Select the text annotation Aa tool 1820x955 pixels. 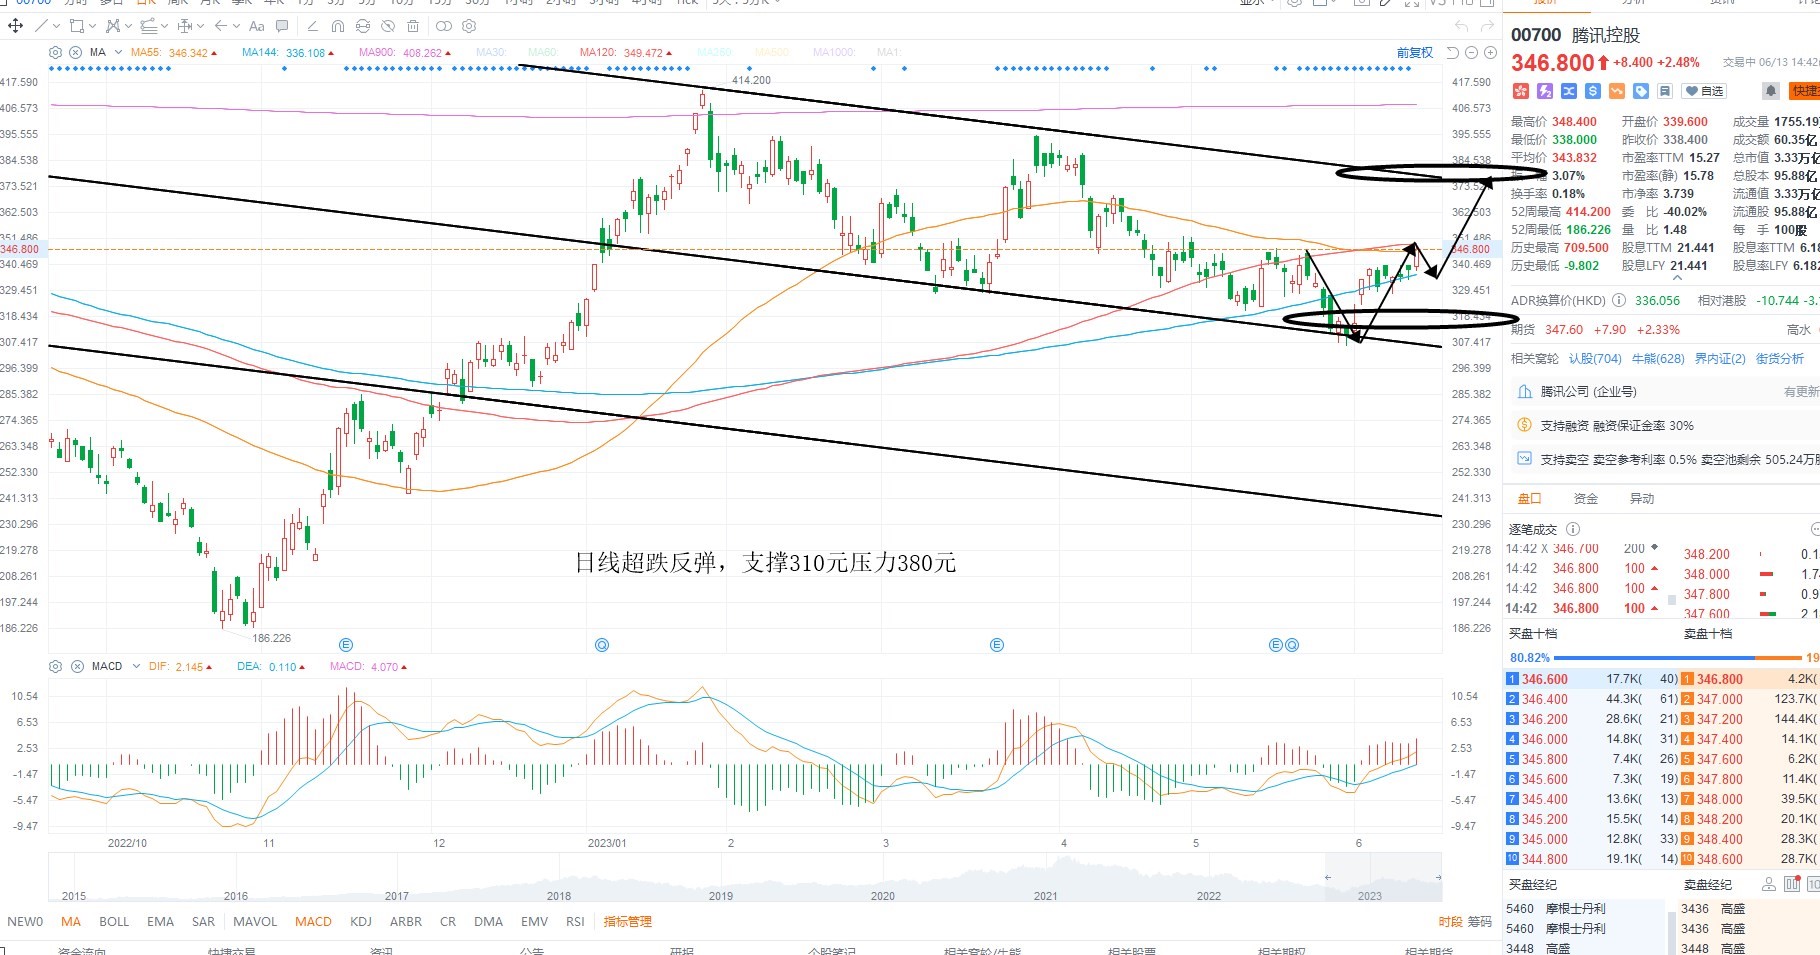[257, 26]
